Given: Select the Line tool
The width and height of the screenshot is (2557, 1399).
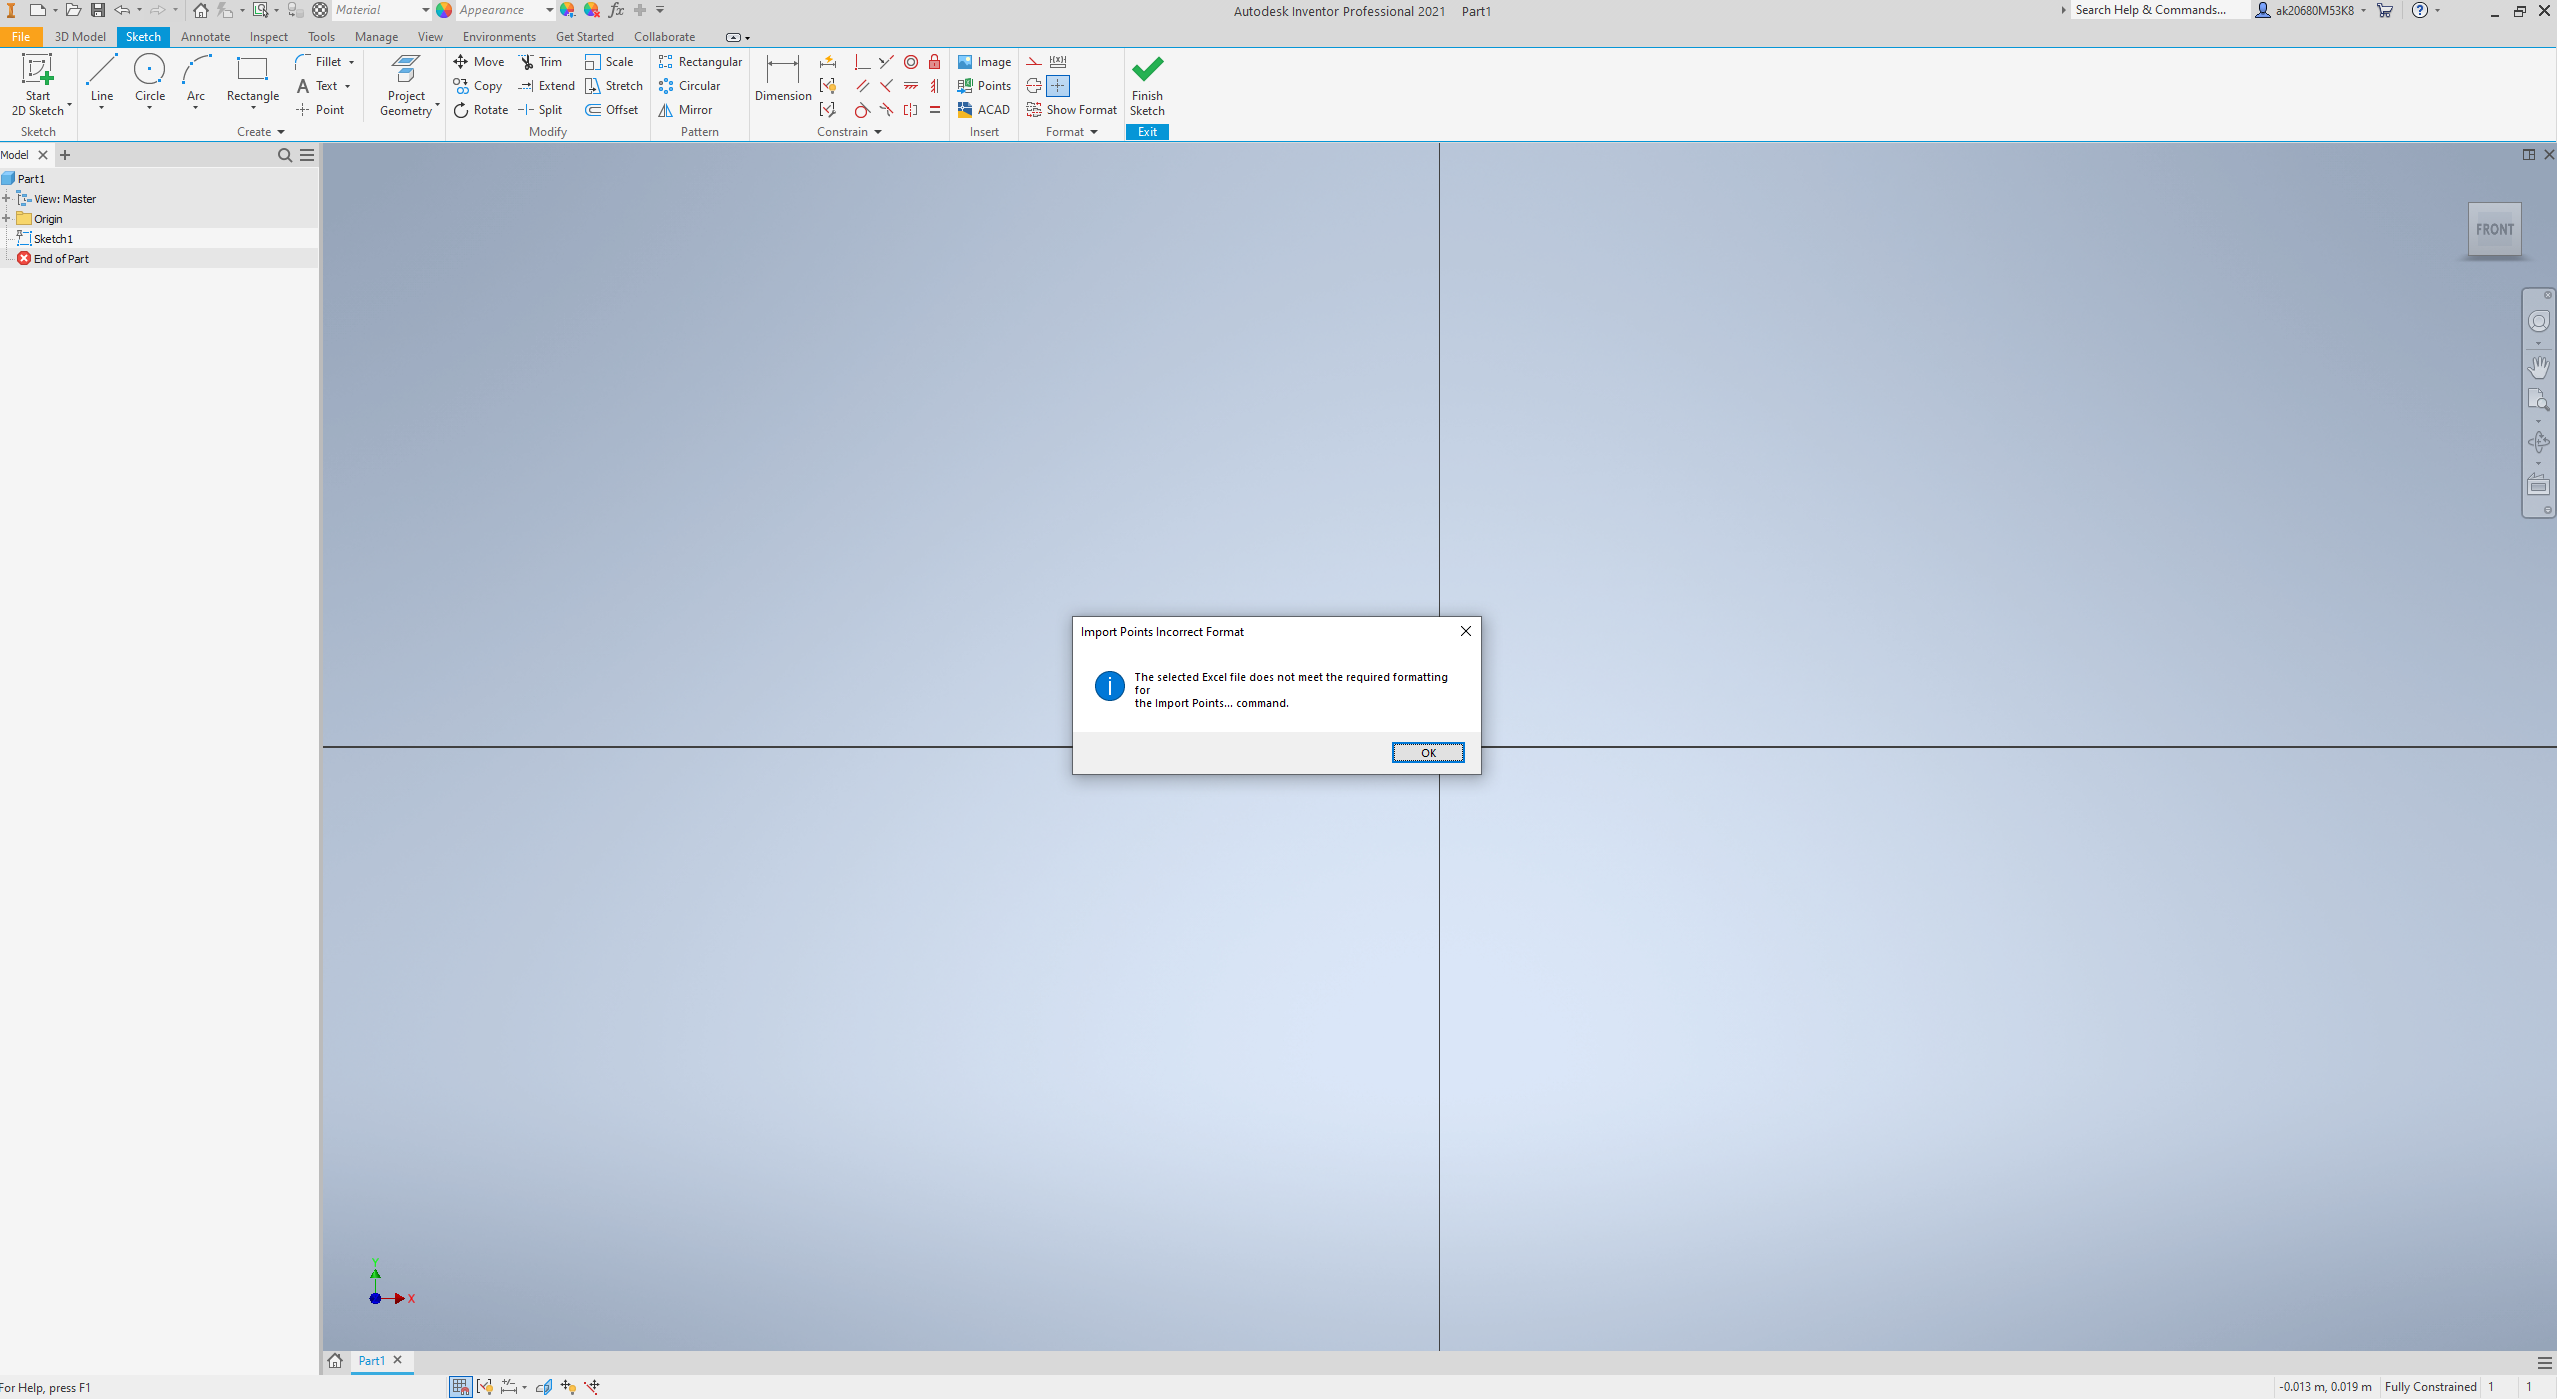Looking at the screenshot, I should 101,79.
